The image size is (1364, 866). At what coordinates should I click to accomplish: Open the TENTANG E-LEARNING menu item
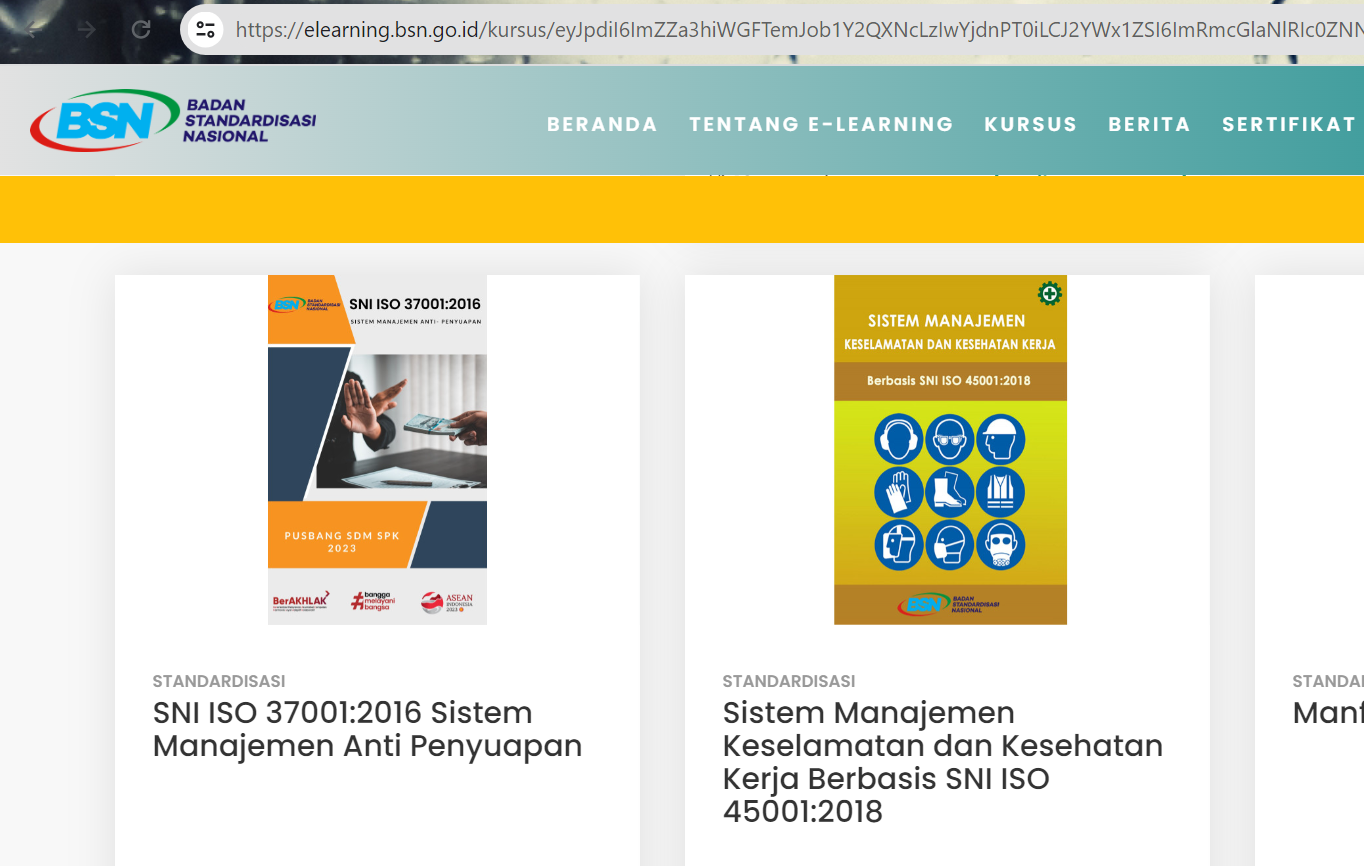(x=821, y=124)
